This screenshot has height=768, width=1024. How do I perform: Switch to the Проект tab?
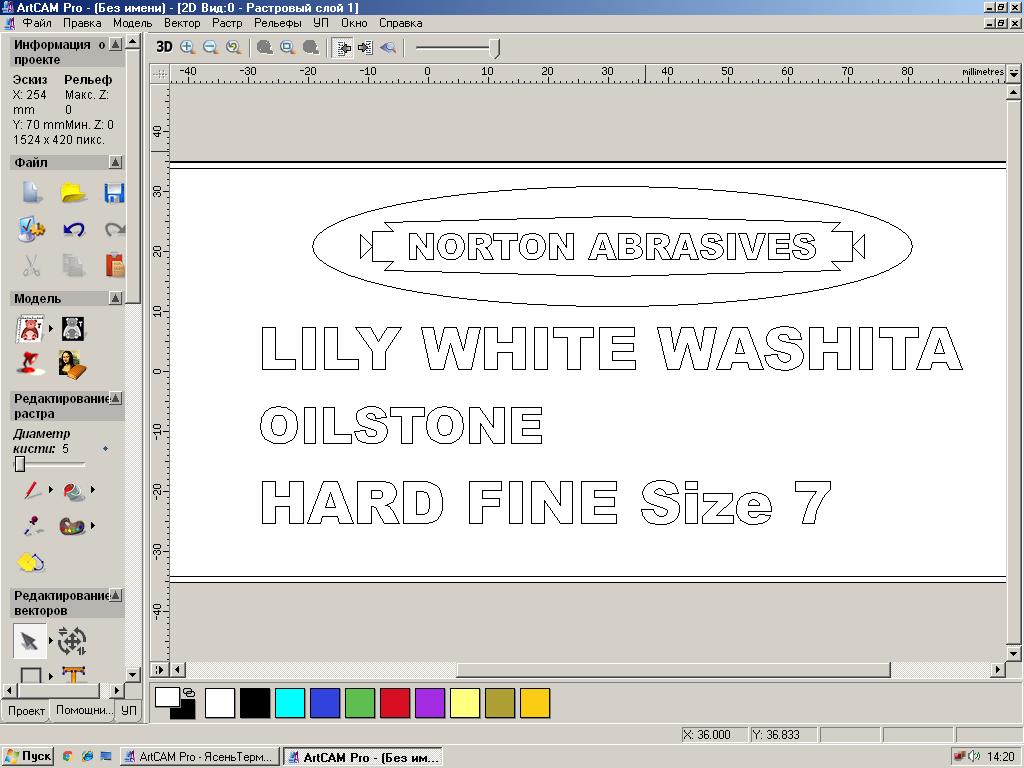coord(26,710)
